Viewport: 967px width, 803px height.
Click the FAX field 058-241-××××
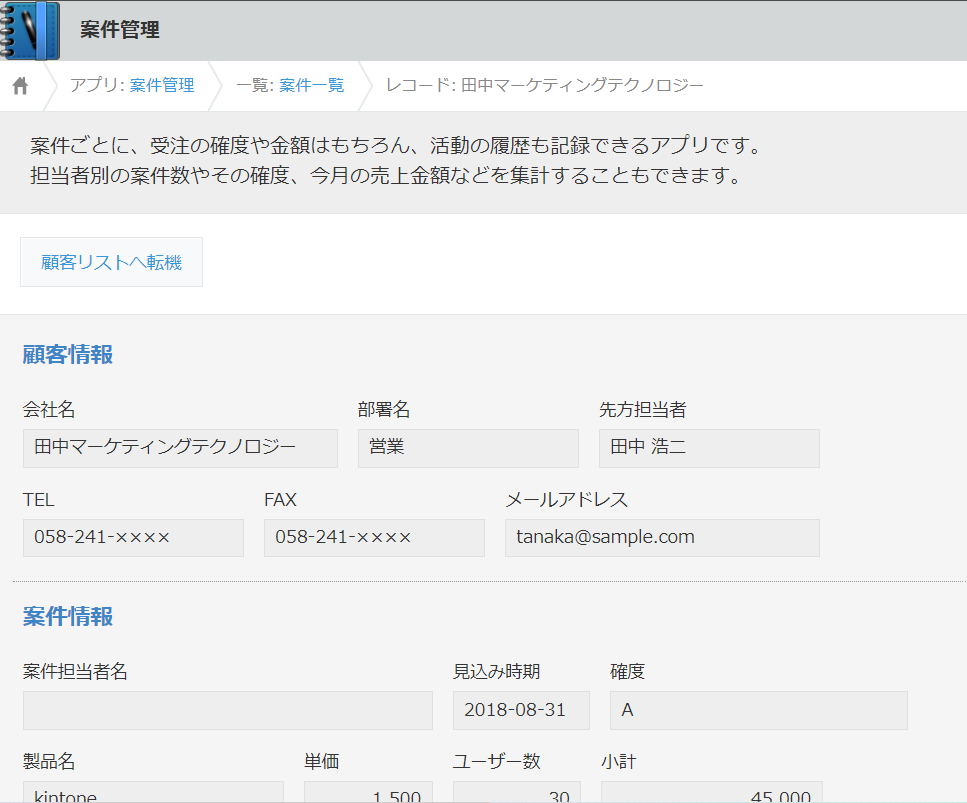coord(374,538)
